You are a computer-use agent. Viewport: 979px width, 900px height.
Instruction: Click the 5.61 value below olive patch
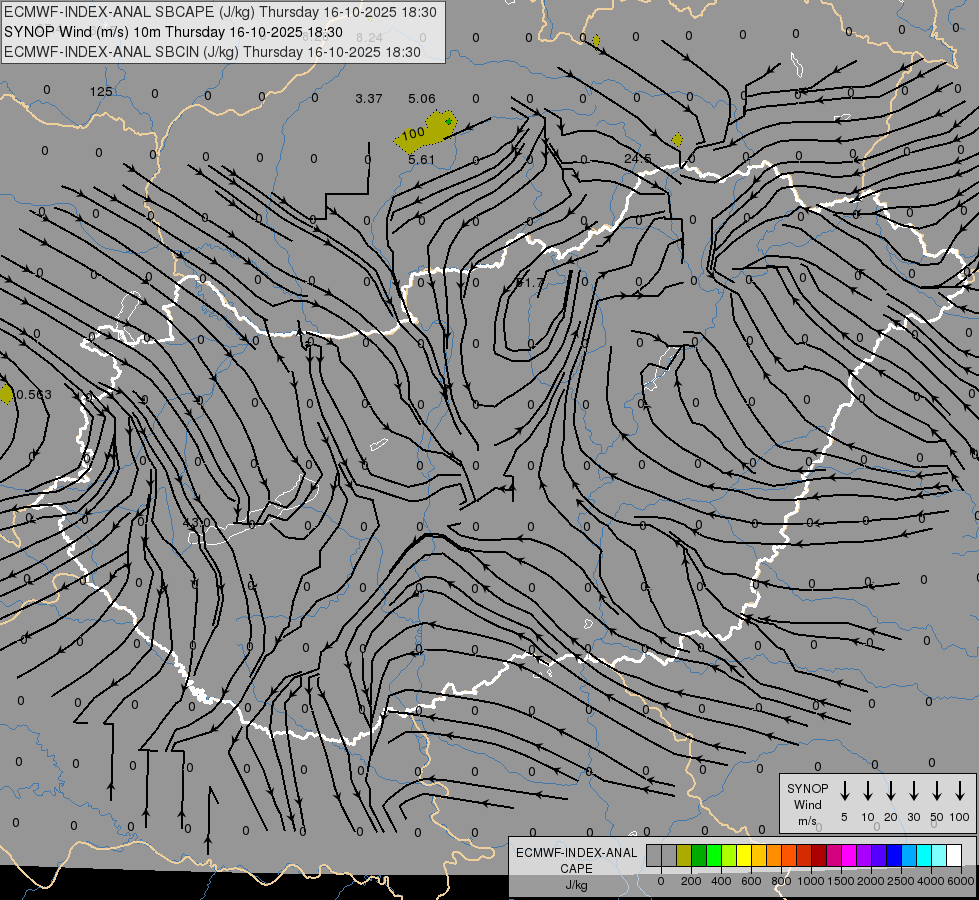421,160
